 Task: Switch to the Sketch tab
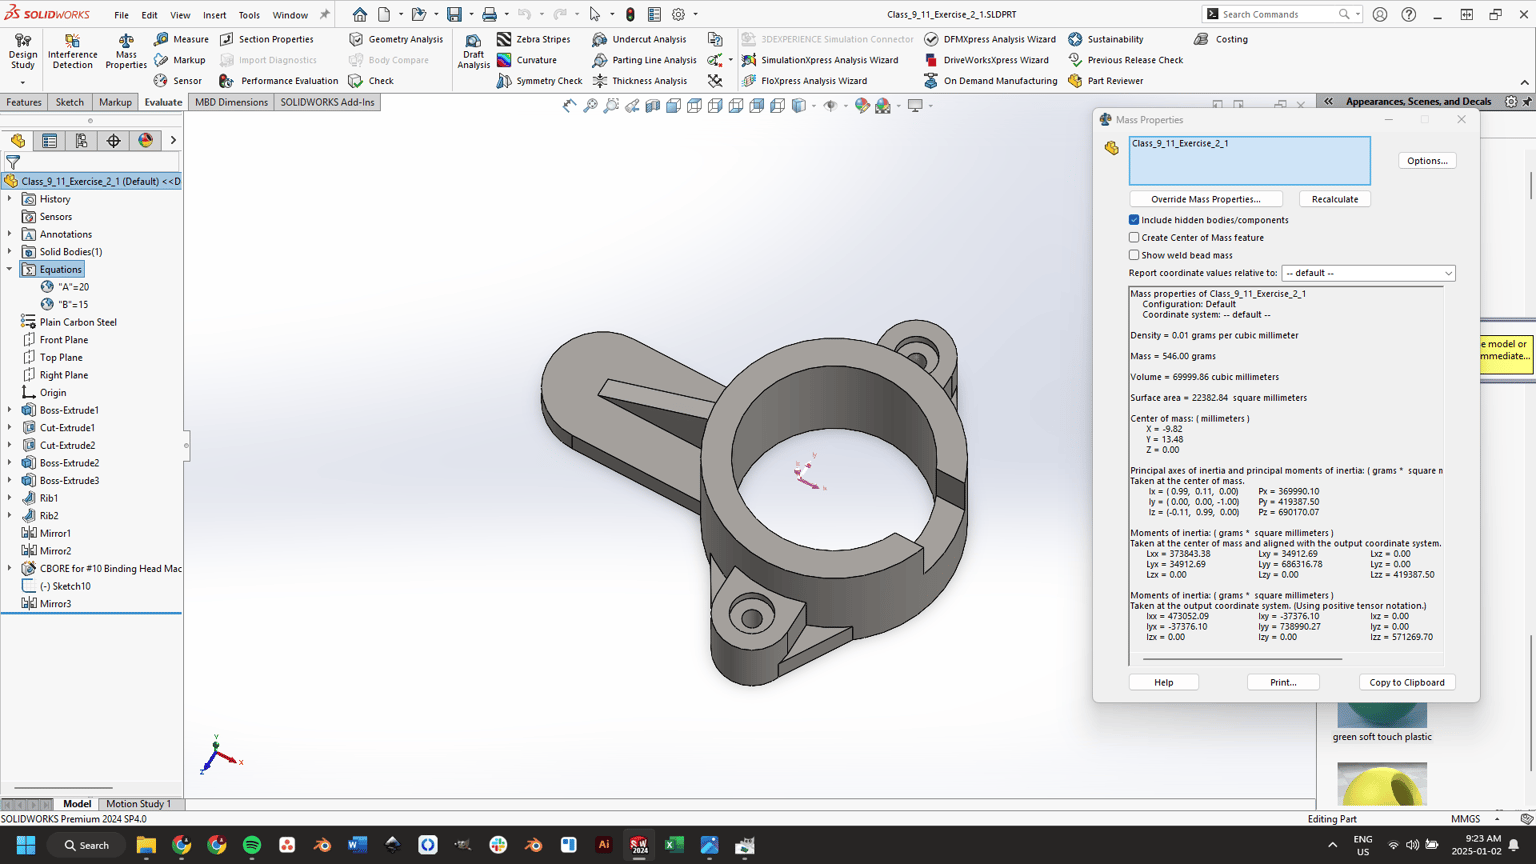coord(70,102)
